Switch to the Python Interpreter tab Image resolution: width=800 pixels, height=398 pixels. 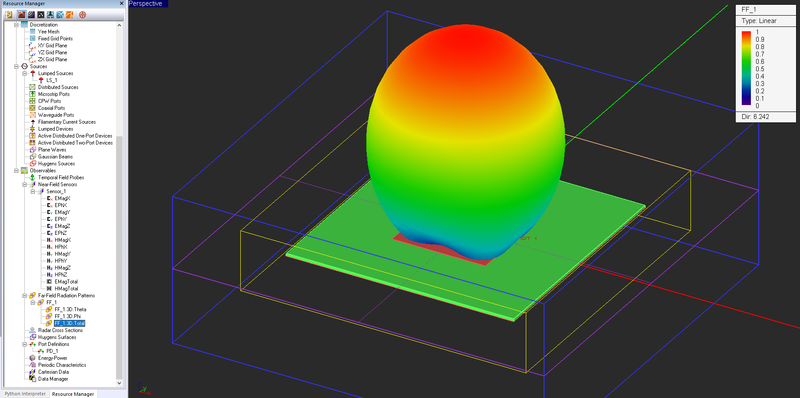[25, 394]
